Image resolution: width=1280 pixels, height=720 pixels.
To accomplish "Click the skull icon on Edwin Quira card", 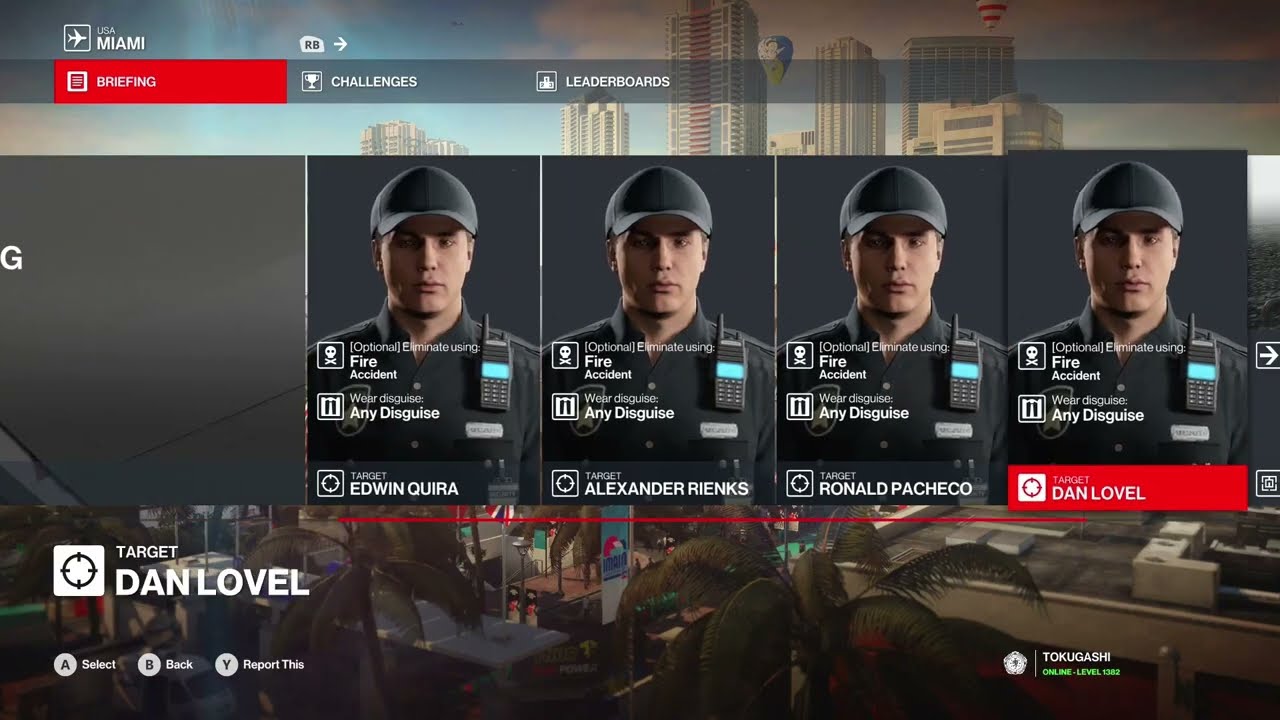I will coord(330,355).
